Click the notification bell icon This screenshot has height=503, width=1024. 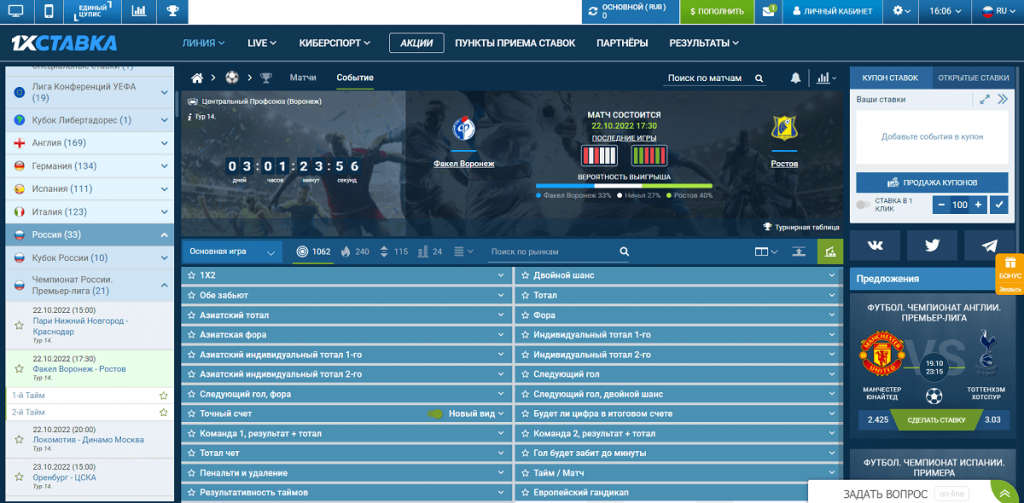796,78
